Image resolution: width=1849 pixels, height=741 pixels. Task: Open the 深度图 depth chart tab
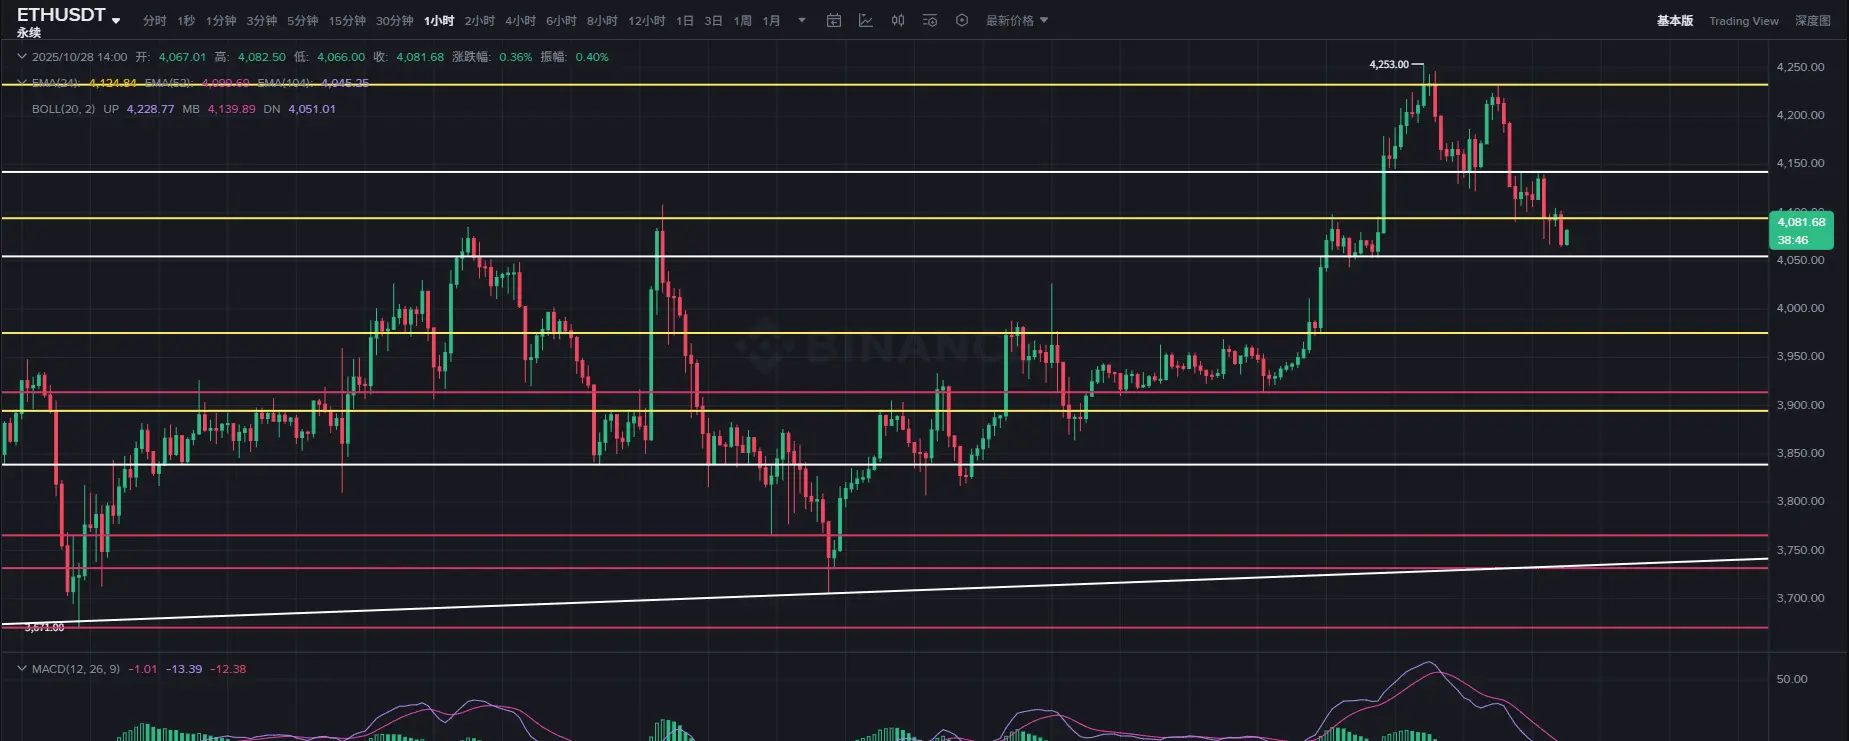pyautogui.click(x=1813, y=21)
